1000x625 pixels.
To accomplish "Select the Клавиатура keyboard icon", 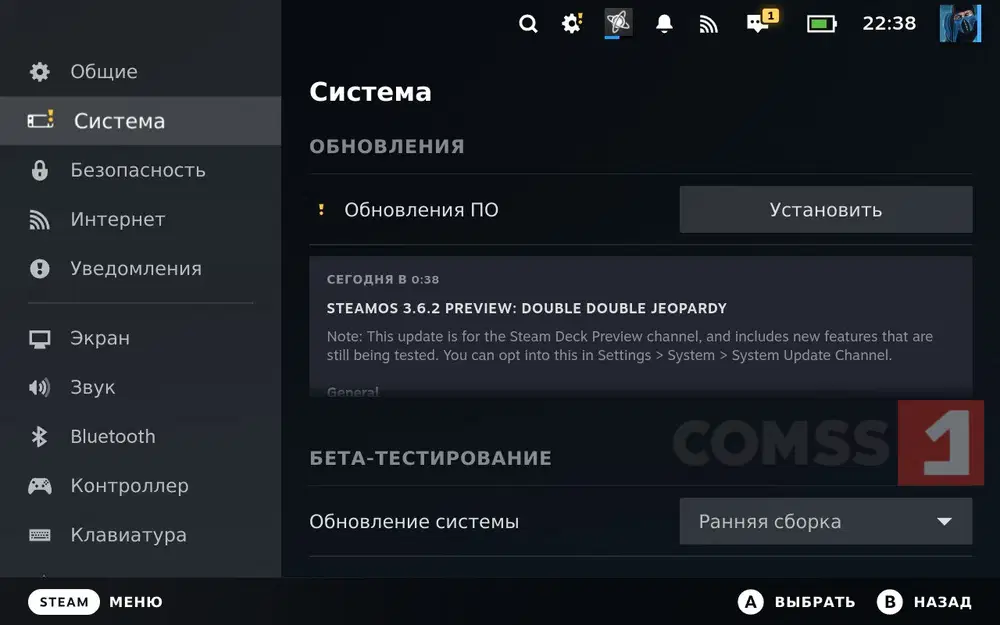I will point(40,535).
